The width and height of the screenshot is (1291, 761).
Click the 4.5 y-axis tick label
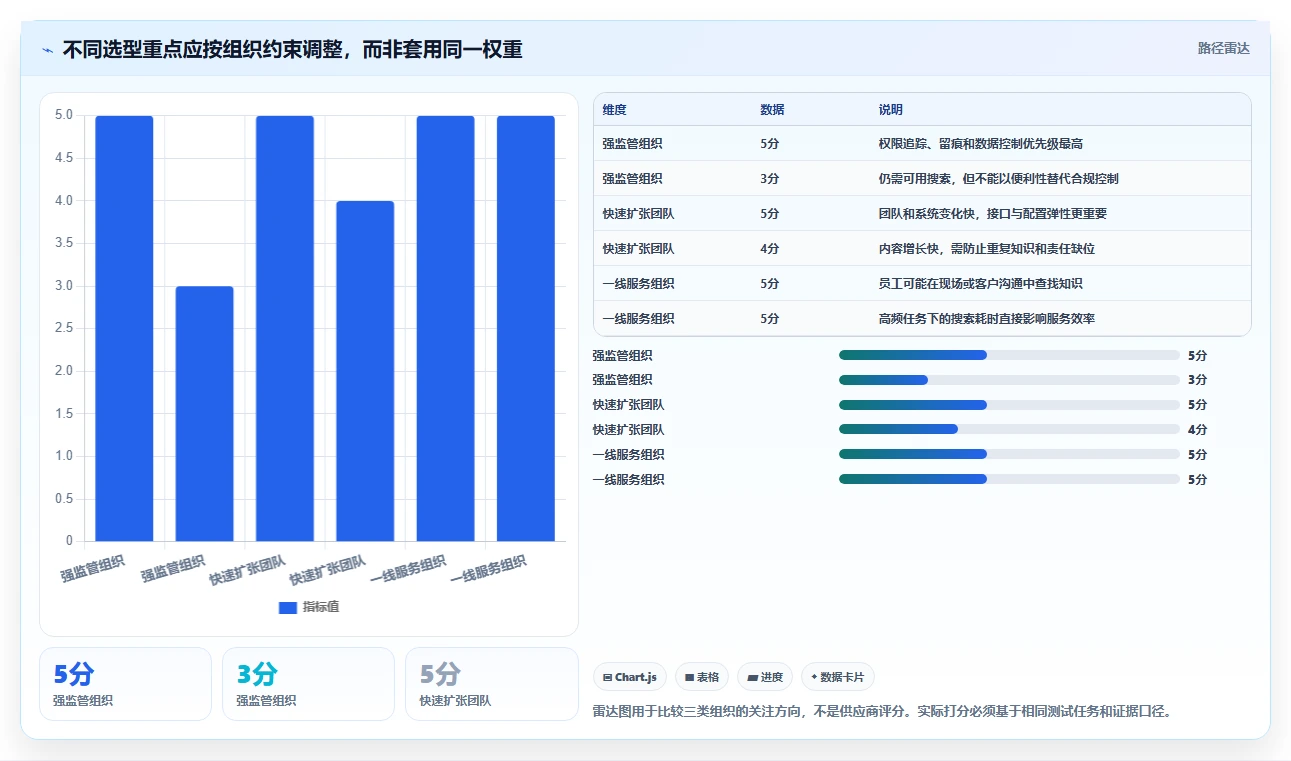click(64, 158)
